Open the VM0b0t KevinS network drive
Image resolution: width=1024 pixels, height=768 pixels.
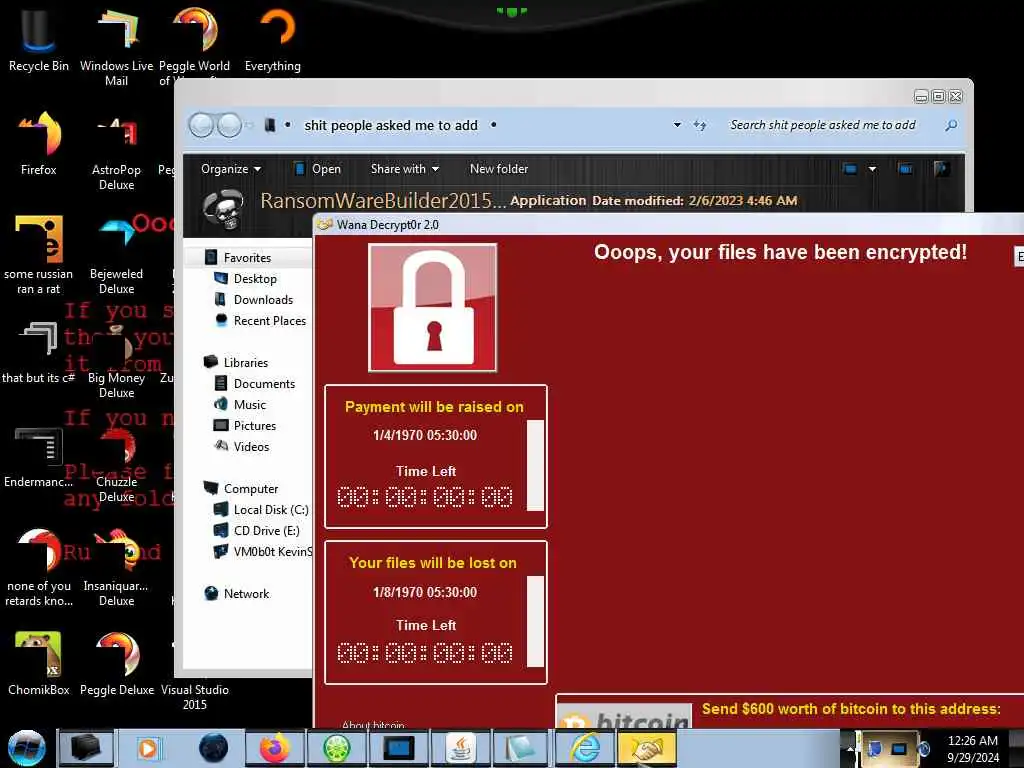click(x=263, y=551)
